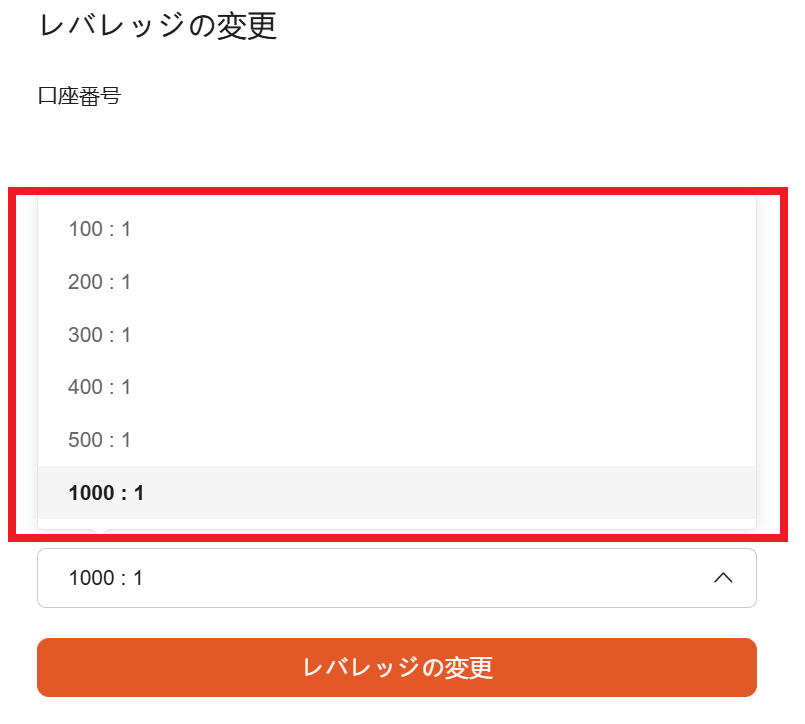Set leverage to the lowest ratio listed
The image size is (805, 724).
pos(100,230)
